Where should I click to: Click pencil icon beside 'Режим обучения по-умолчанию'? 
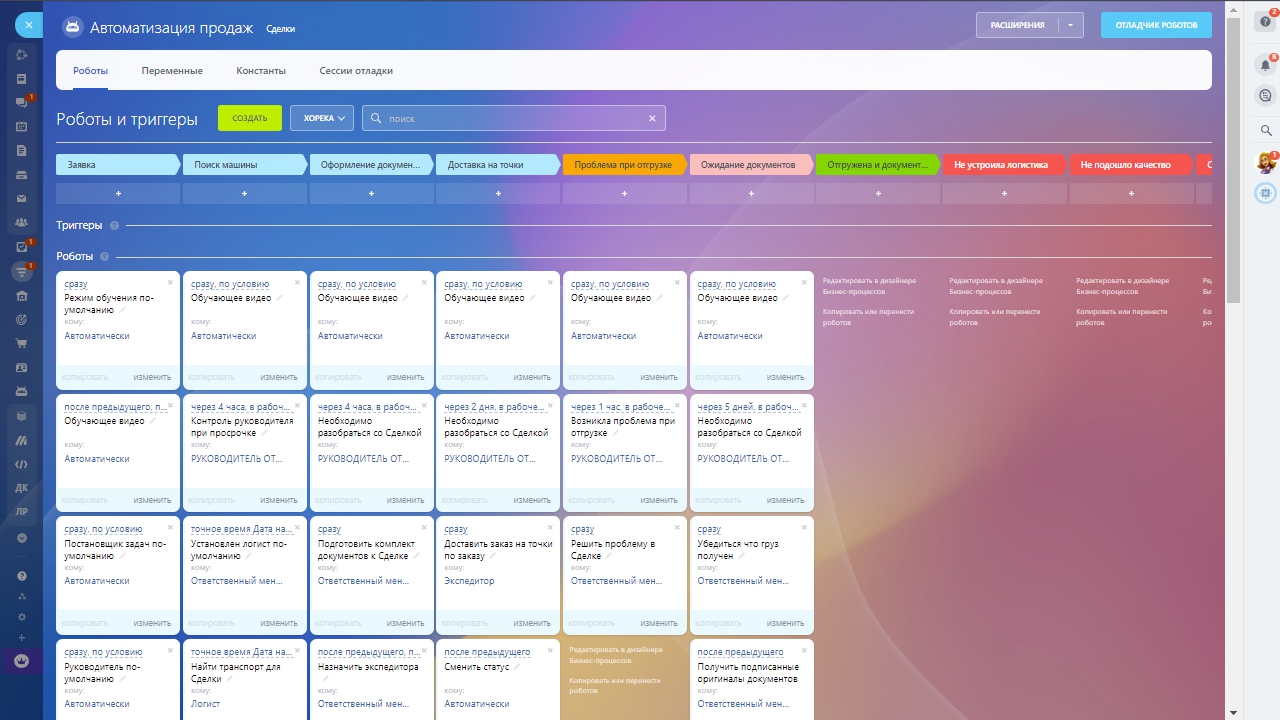coord(124,310)
